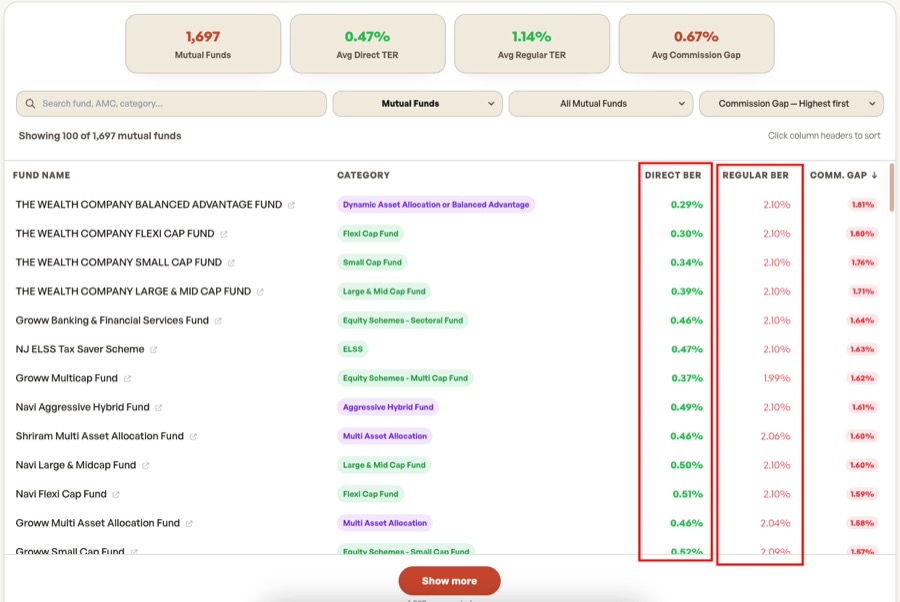Image resolution: width=900 pixels, height=602 pixels.
Task: Open external link icon for Shriram Multi Asset Allocation Fund
Action: pos(193,437)
